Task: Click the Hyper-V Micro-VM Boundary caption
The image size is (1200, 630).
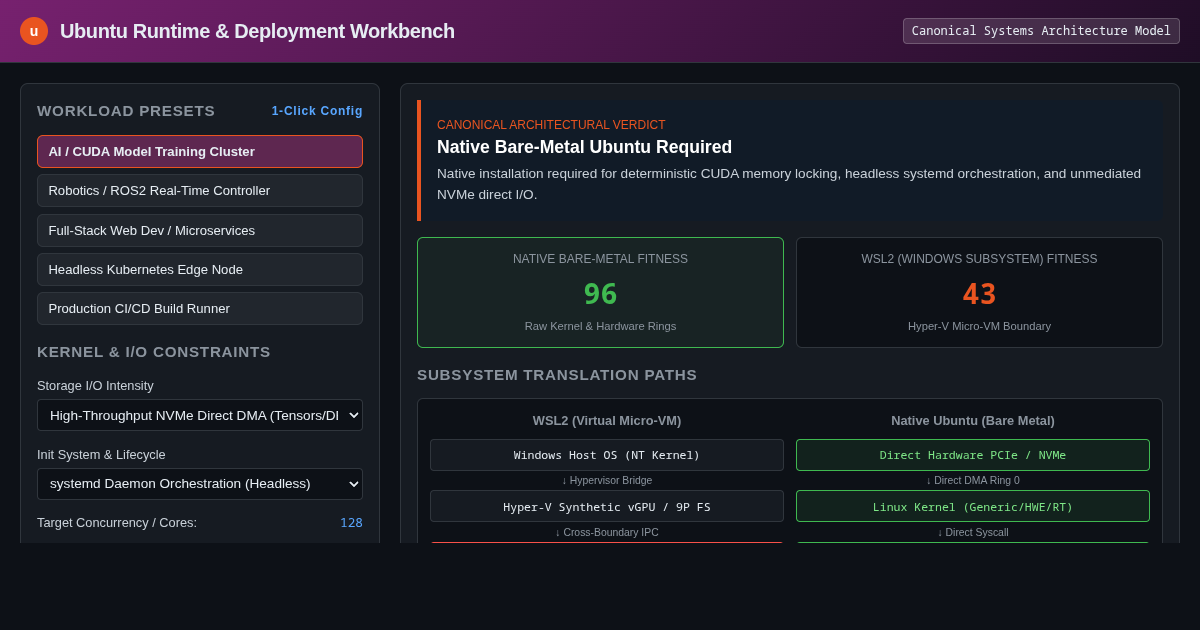Action: (979, 326)
